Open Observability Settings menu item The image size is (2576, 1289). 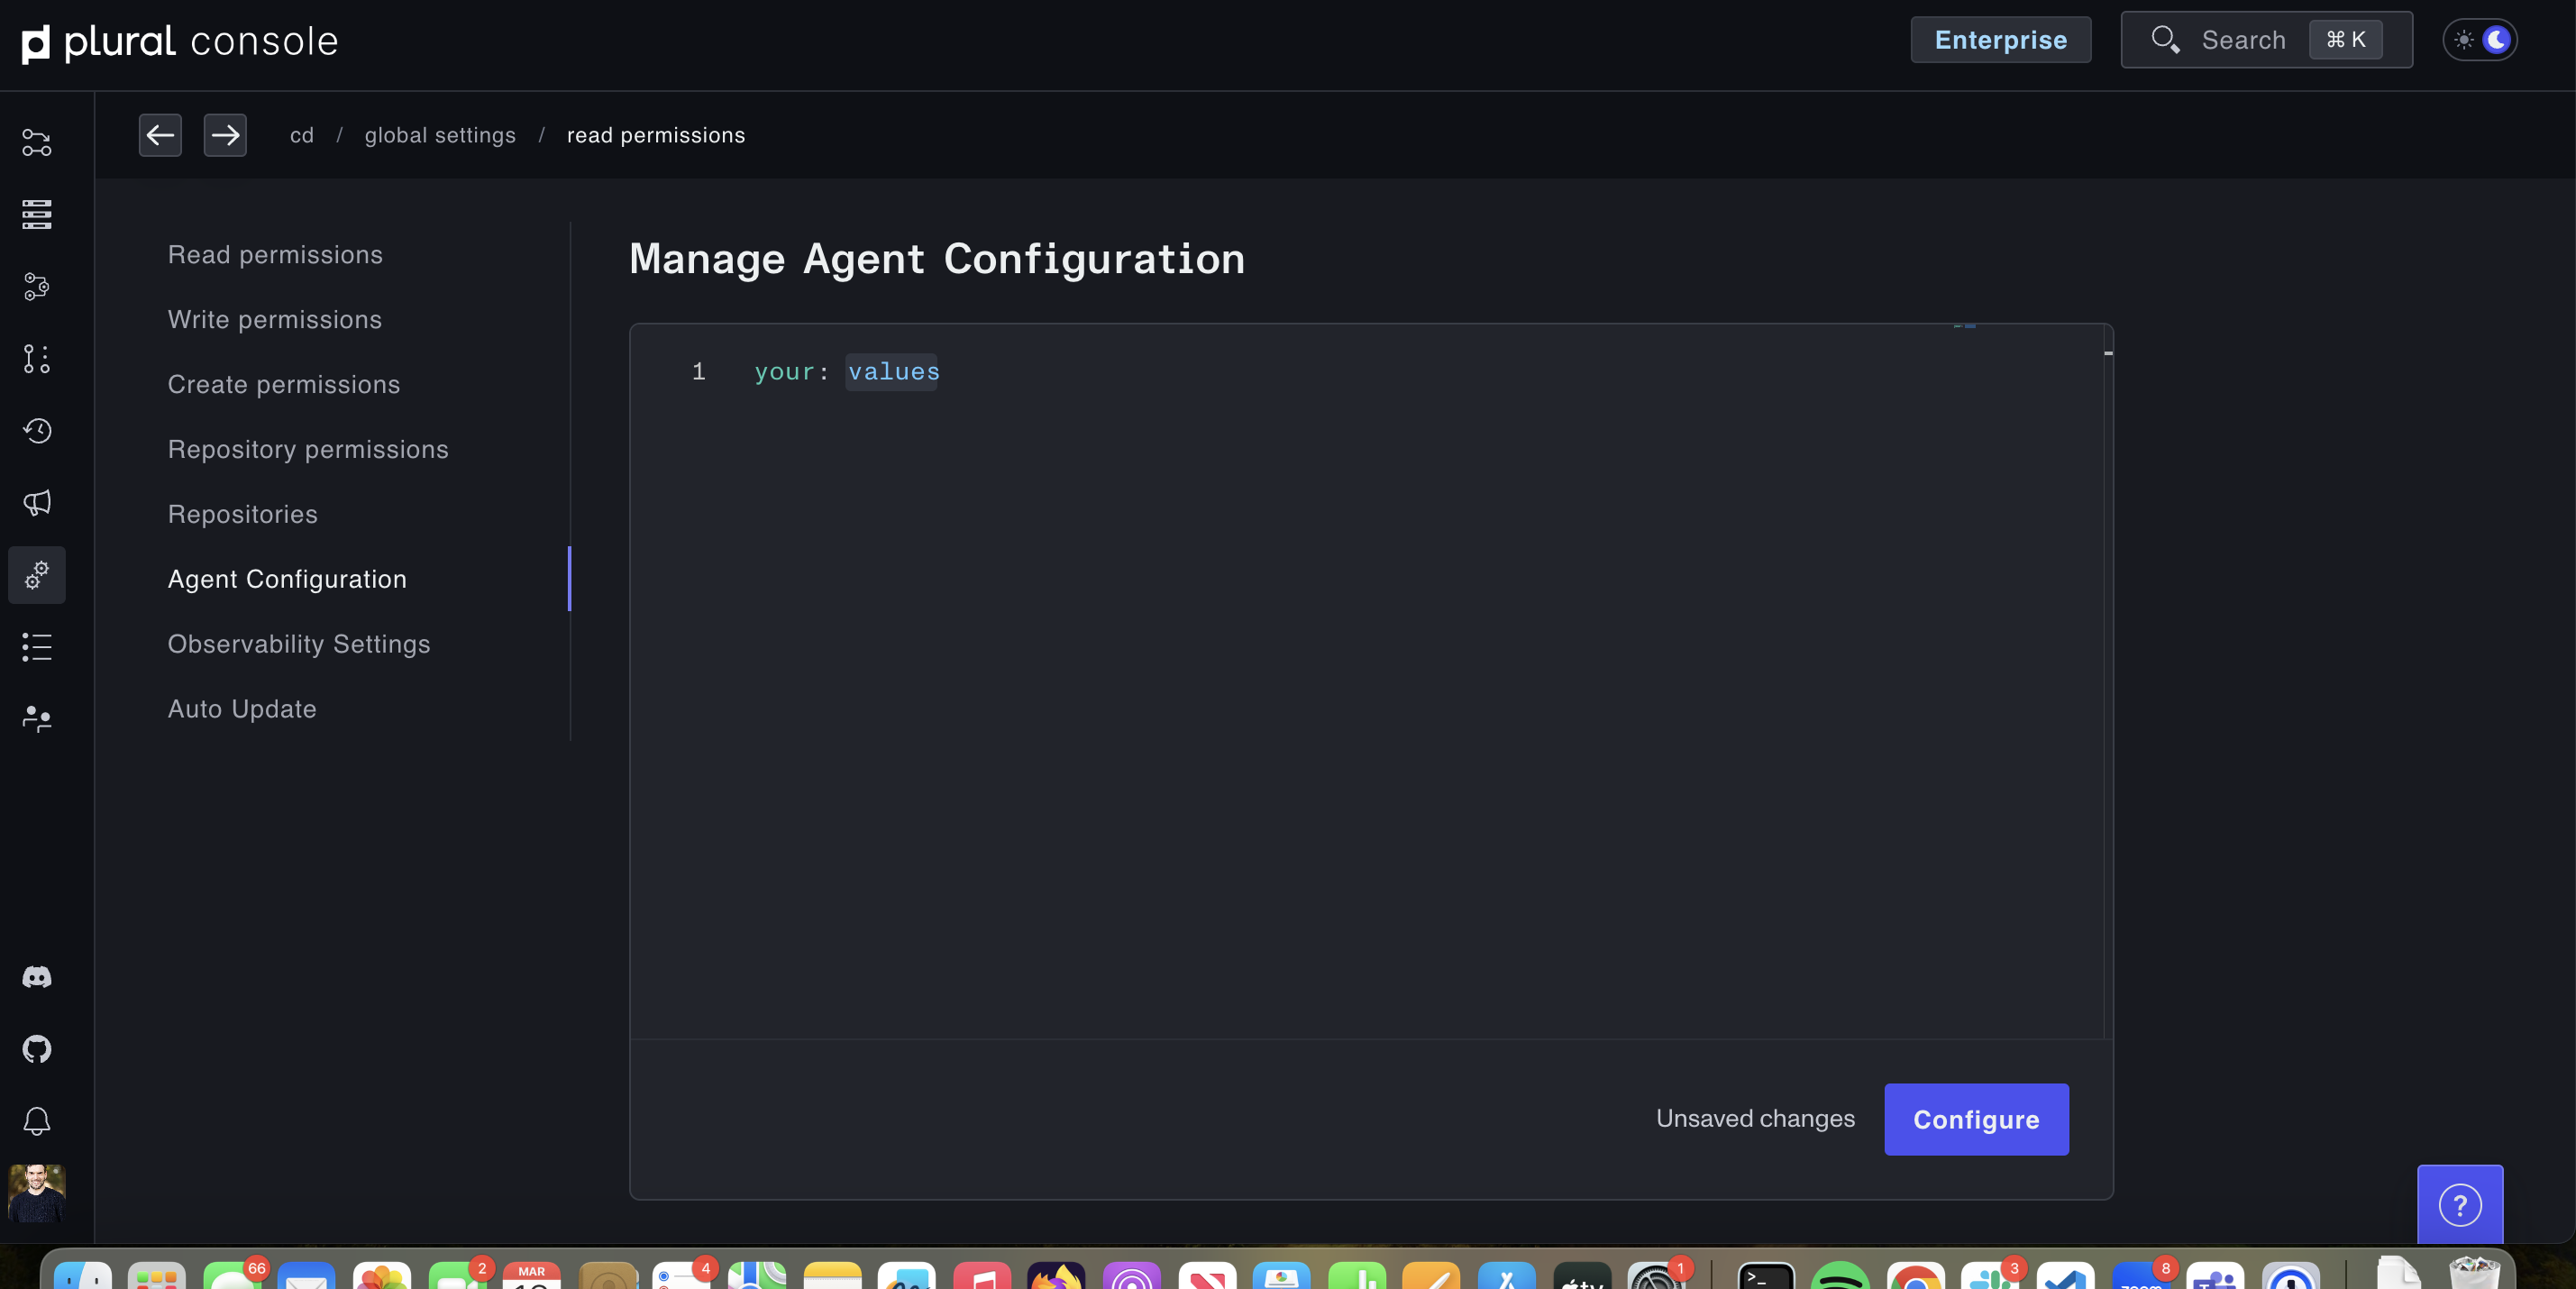[299, 644]
